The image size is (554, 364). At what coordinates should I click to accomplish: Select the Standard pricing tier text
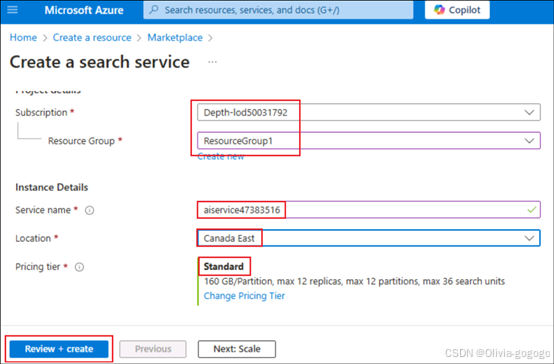tap(224, 266)
